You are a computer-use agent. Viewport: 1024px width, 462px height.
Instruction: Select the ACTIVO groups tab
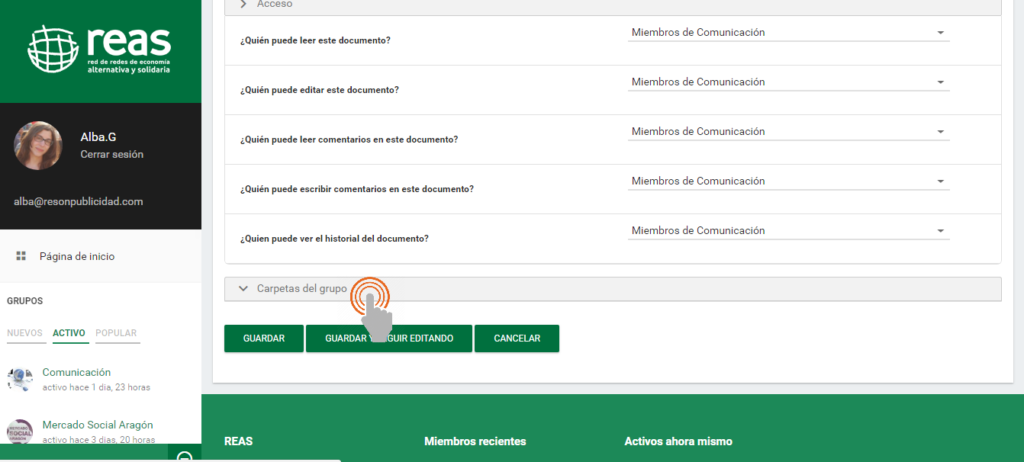coord(69,333)
